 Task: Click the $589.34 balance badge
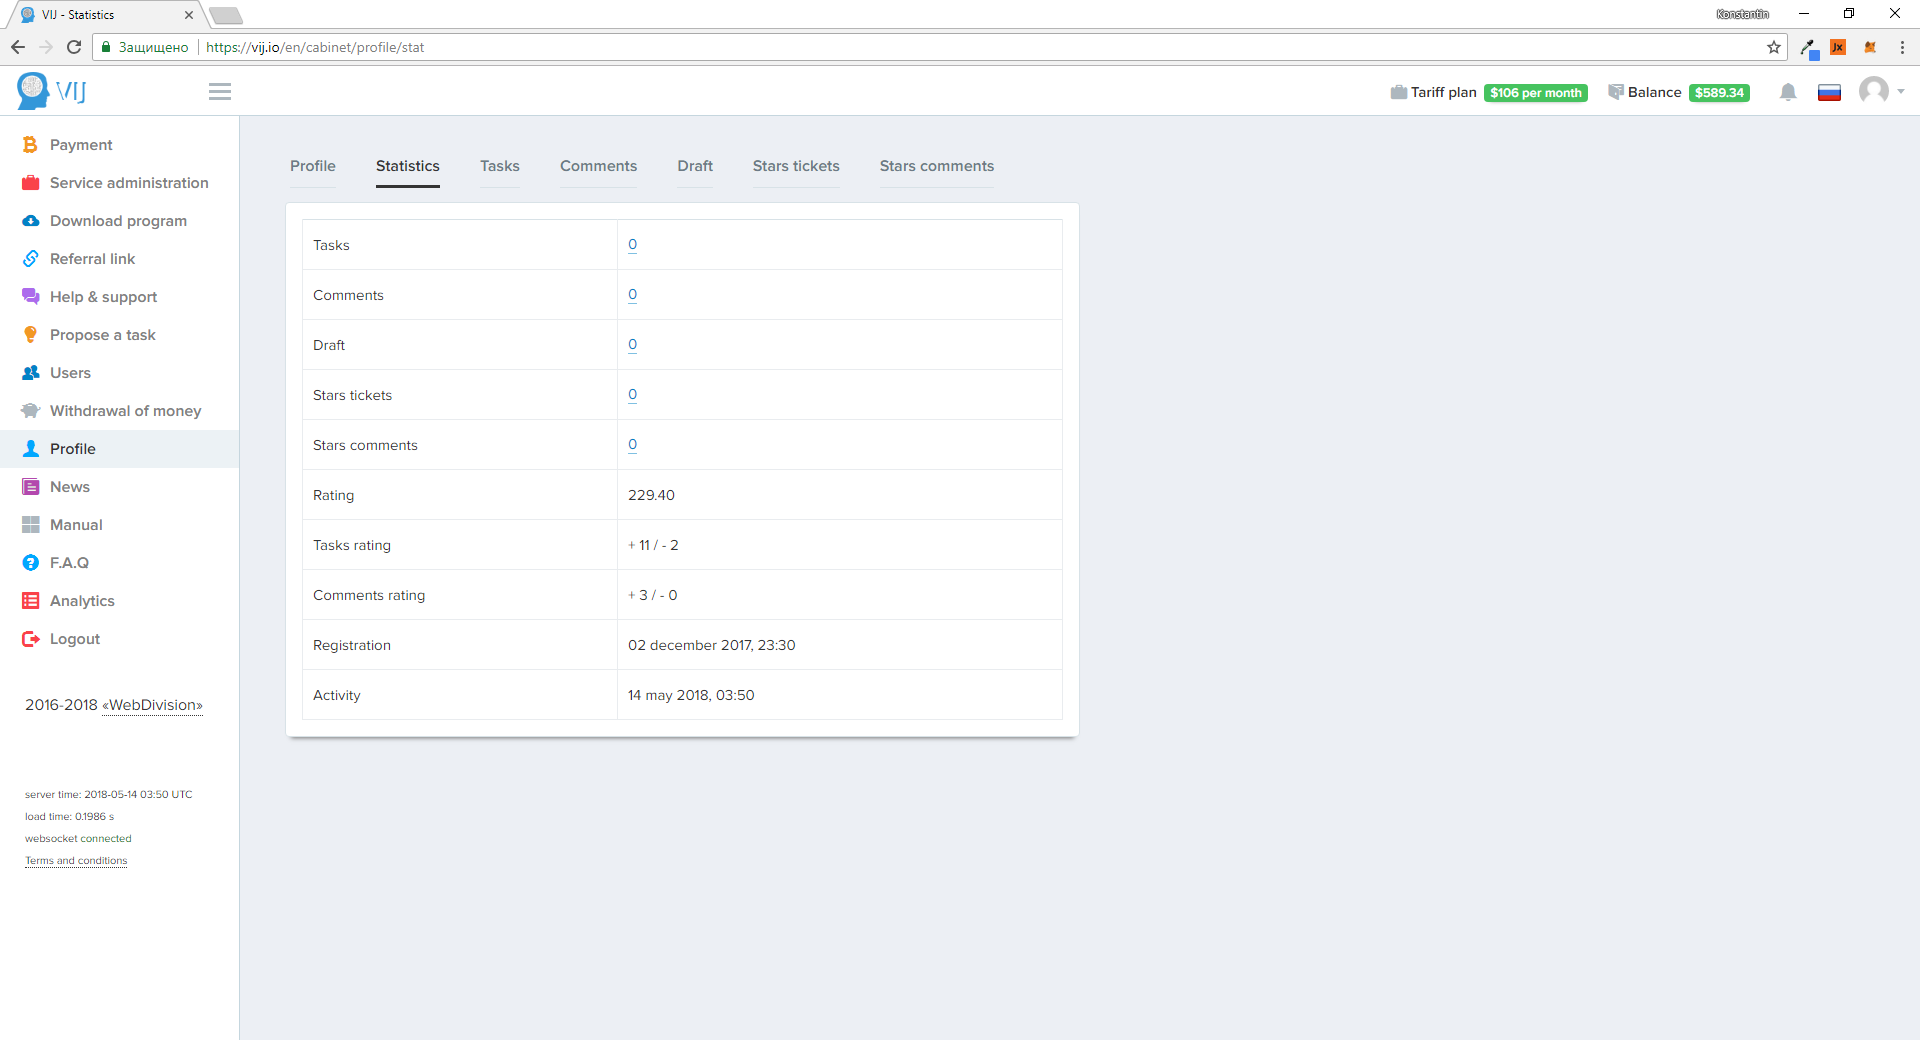coord(1719,93)
